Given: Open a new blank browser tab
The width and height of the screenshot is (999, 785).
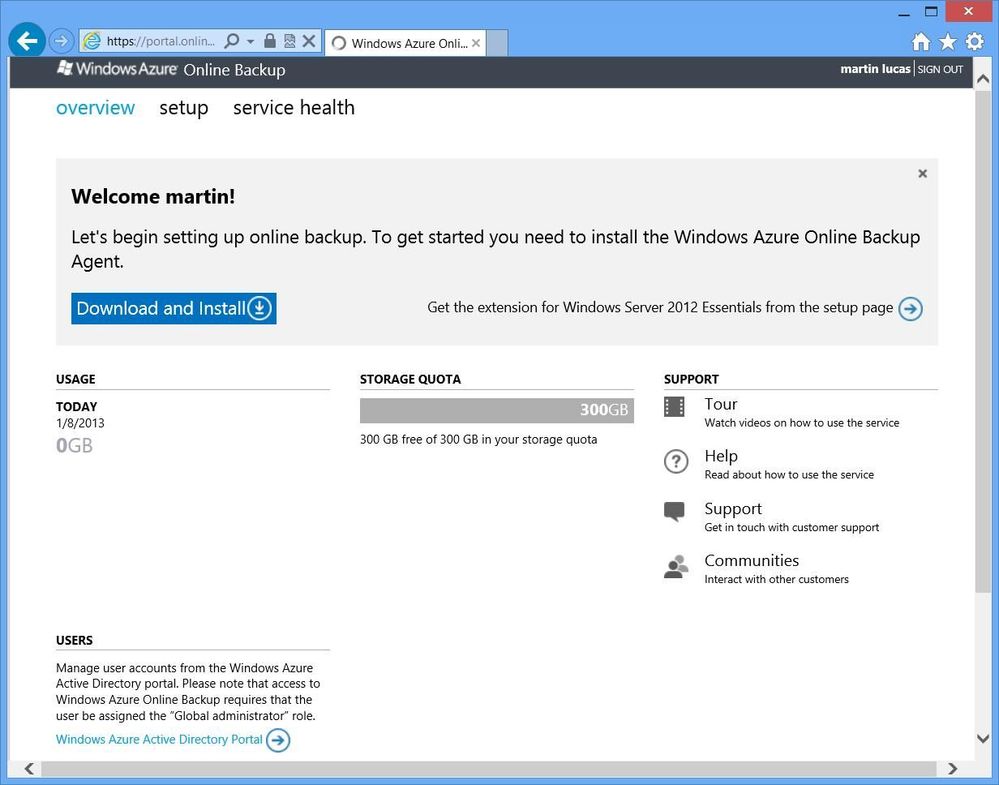Looking at the screenshot, I should pos(497,43).
